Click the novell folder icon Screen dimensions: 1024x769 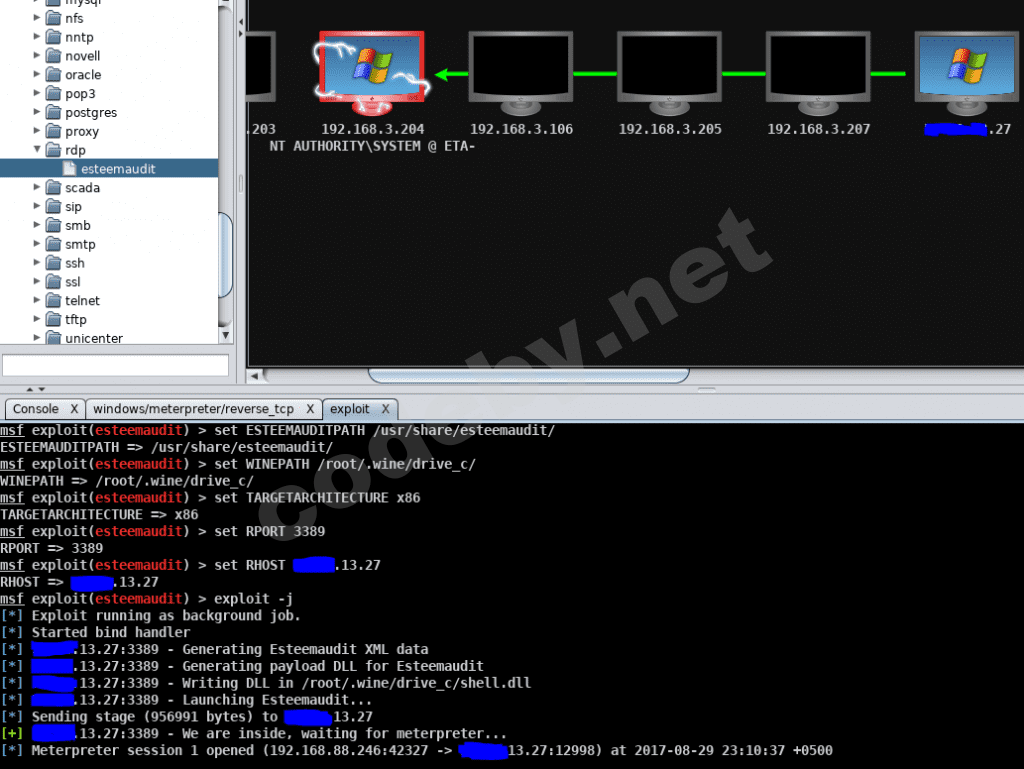tap(54, 56)
